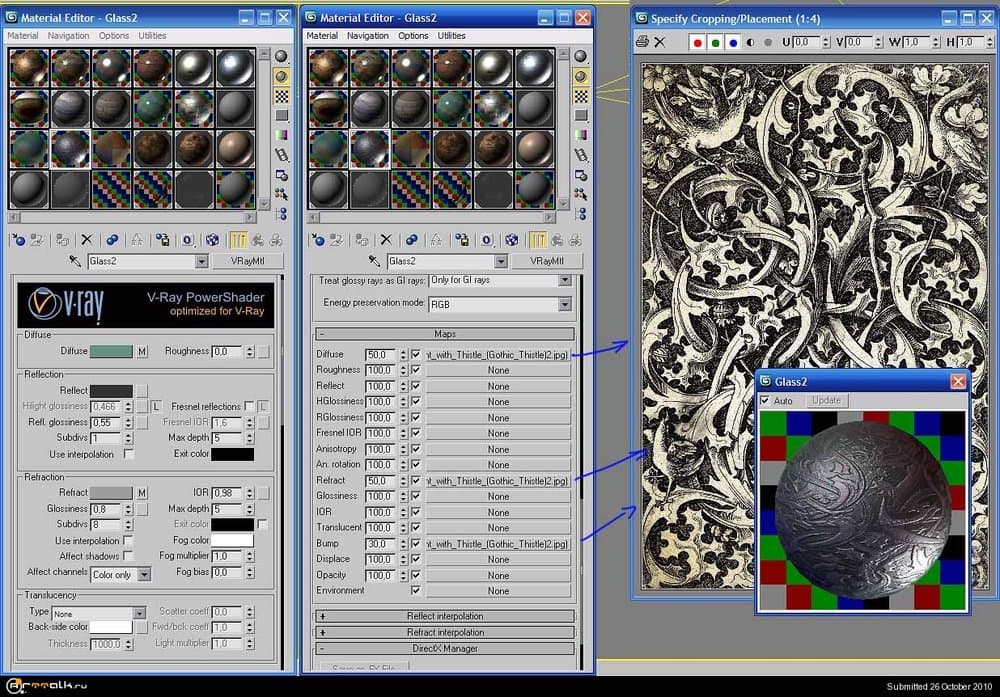Viewport: 1000px width, 697px height.
Task: Open Affect channels Color only dropdown
Action: [x=145, y=575]
